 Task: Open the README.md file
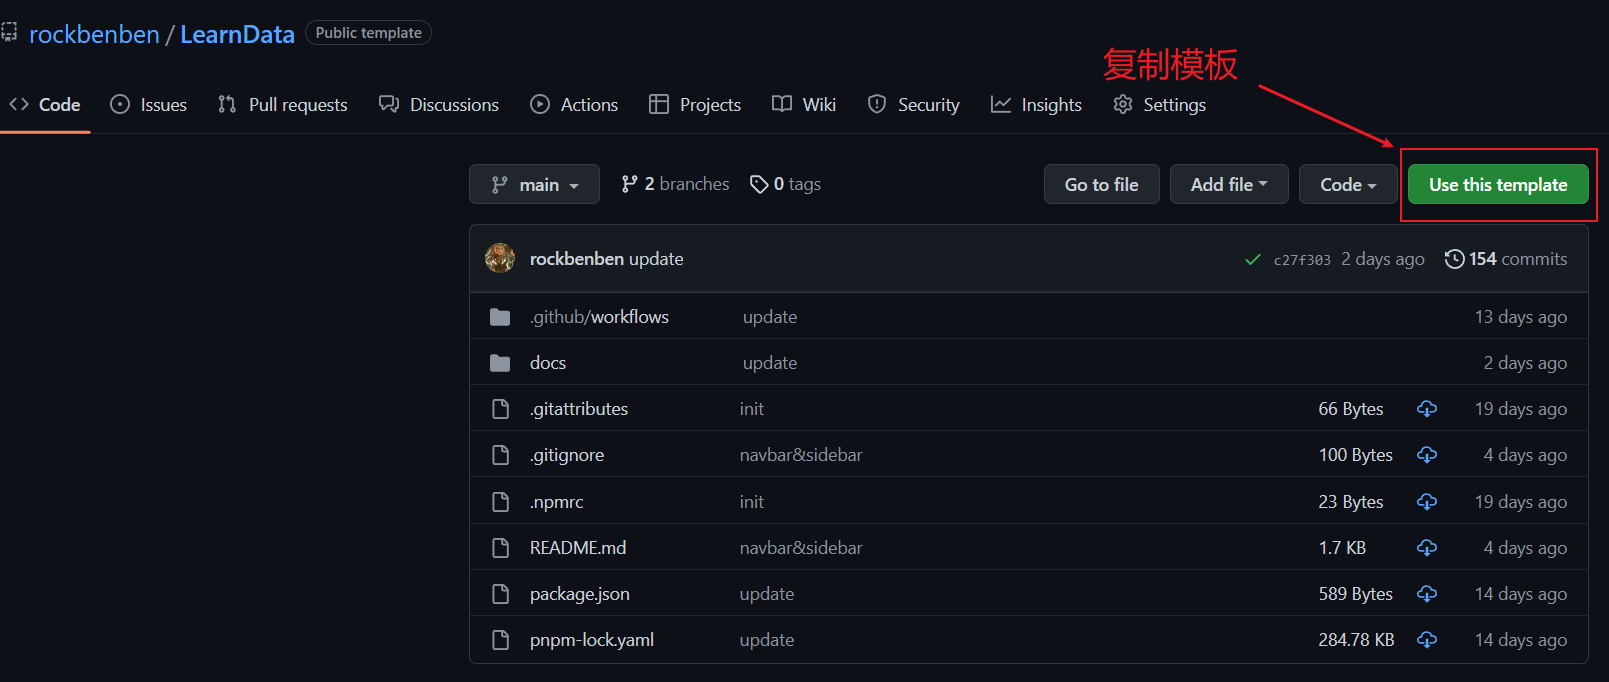click(578, 547)
